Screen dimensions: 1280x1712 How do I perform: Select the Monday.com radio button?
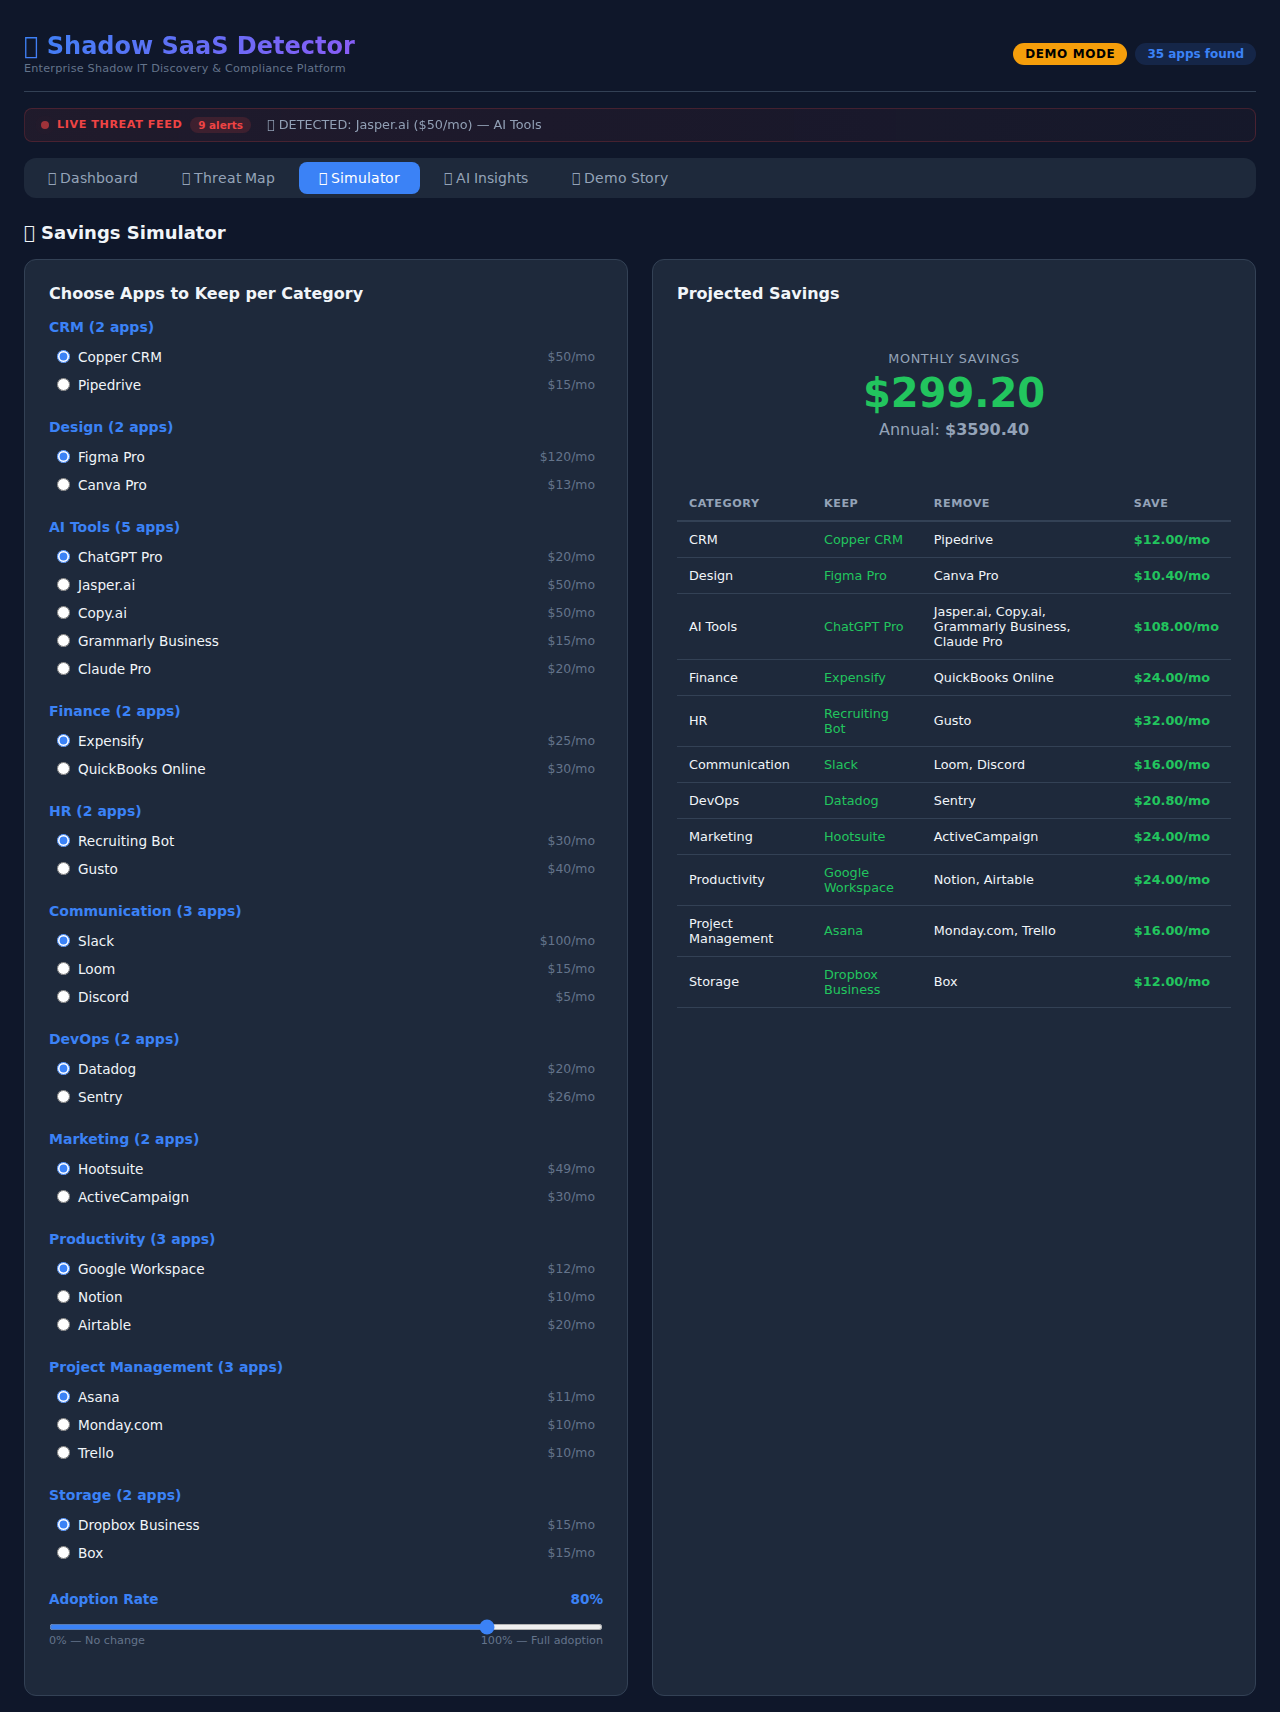(63, 1425)
